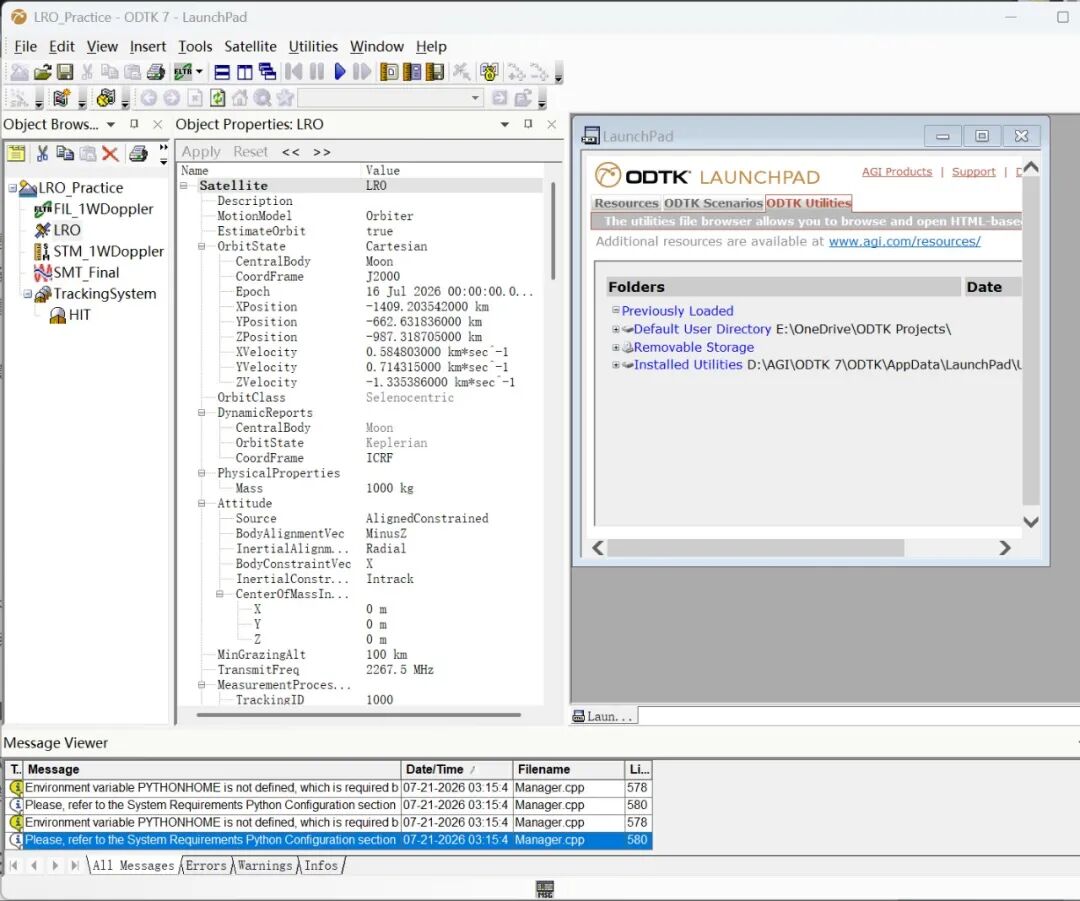This screenshot has height=901, width=1080.
Task: Collapse the LRO_Practice scenario node
Action: click(12, 188)
